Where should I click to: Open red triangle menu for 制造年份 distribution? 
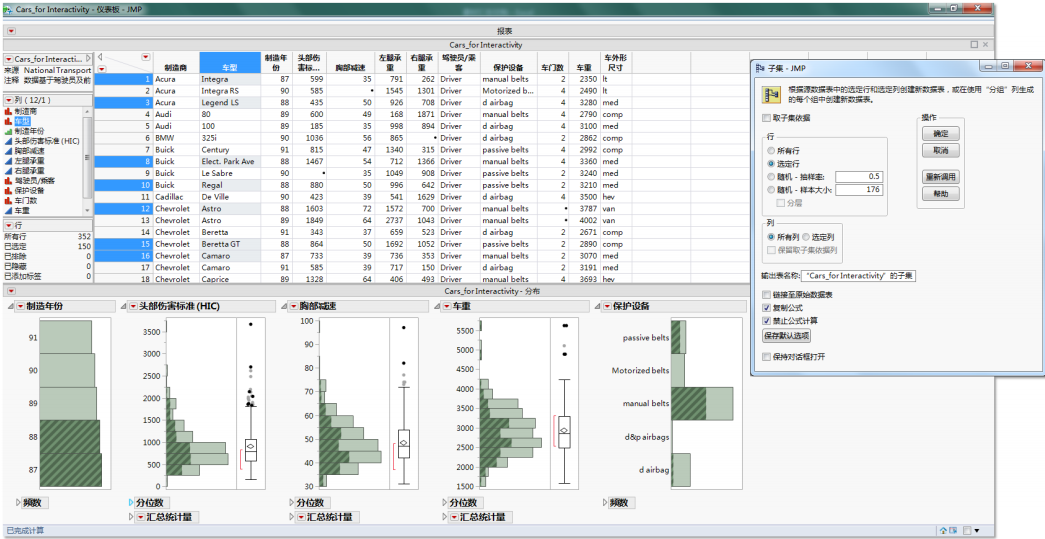pos(20,306)
